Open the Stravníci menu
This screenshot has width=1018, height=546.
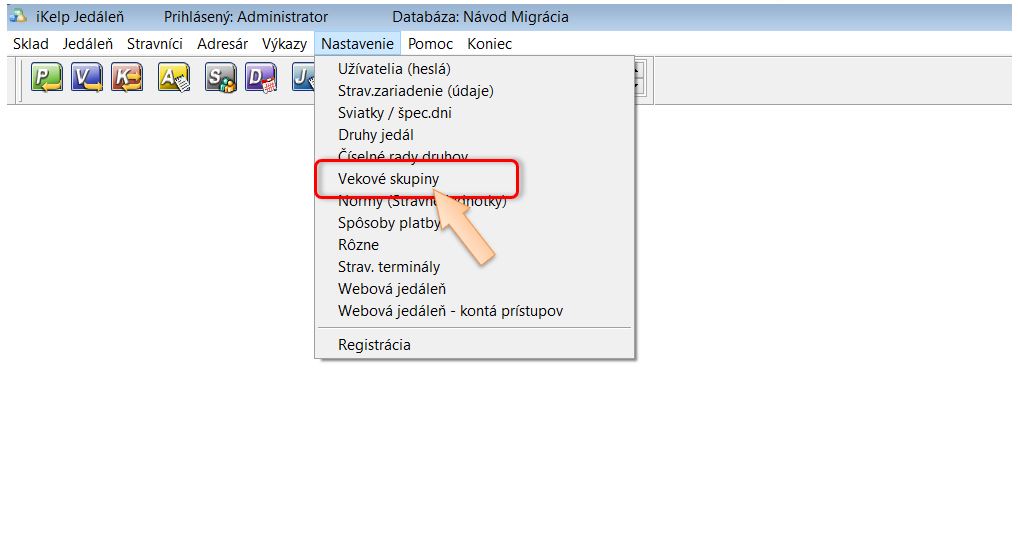pyautogui.click(x=154, y=44)
